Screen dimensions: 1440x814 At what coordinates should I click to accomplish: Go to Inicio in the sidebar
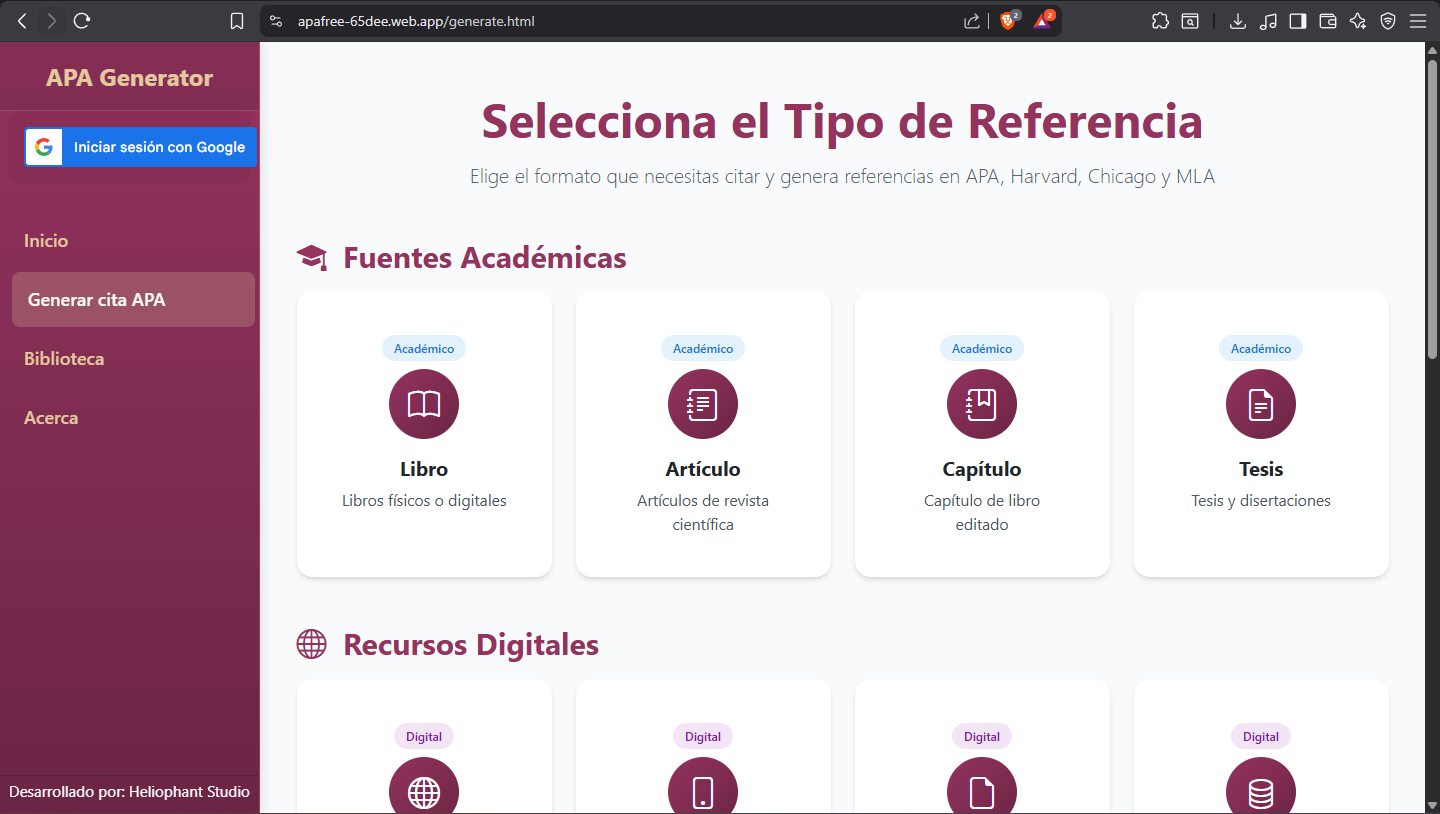tap(46, 241)
